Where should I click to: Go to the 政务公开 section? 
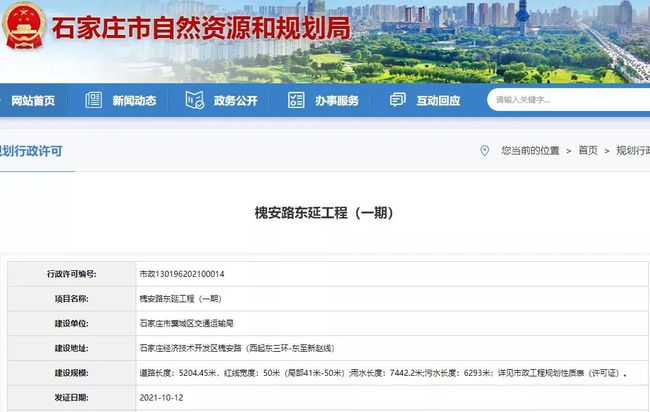click(235, 101)
